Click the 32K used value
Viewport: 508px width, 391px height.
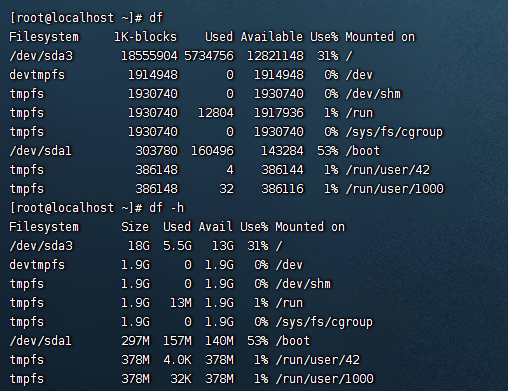(181, 379)
